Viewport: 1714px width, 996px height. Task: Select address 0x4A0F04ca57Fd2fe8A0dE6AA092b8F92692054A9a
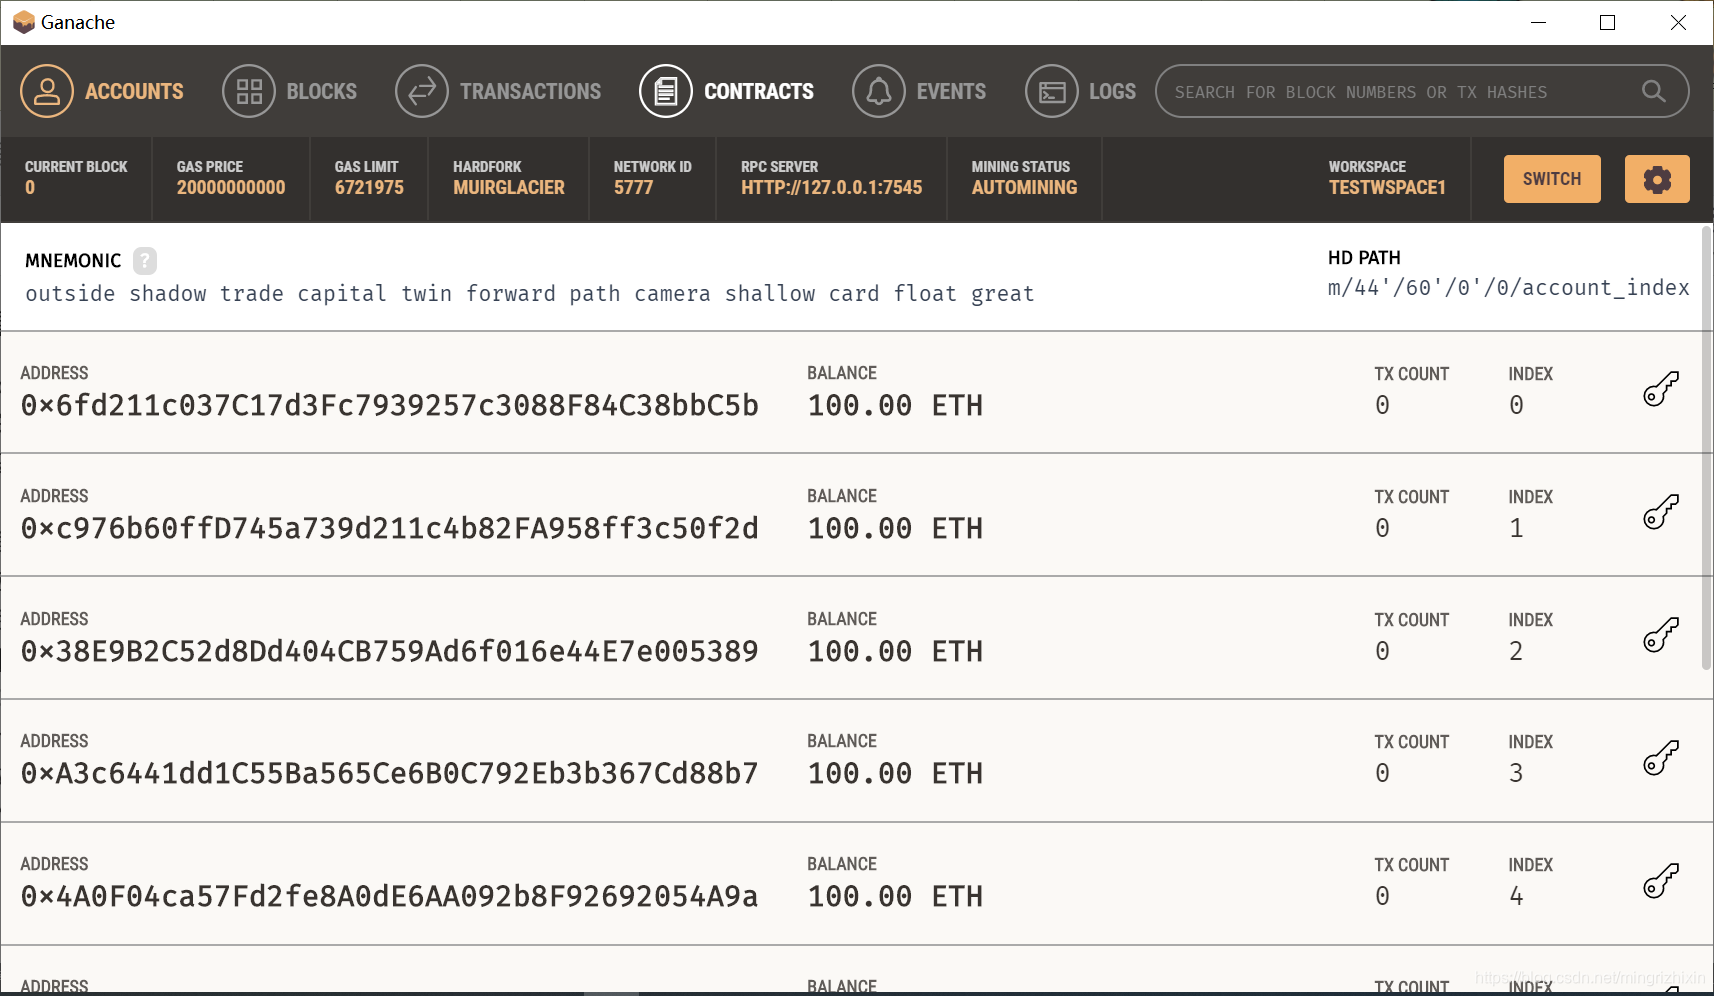390,896
